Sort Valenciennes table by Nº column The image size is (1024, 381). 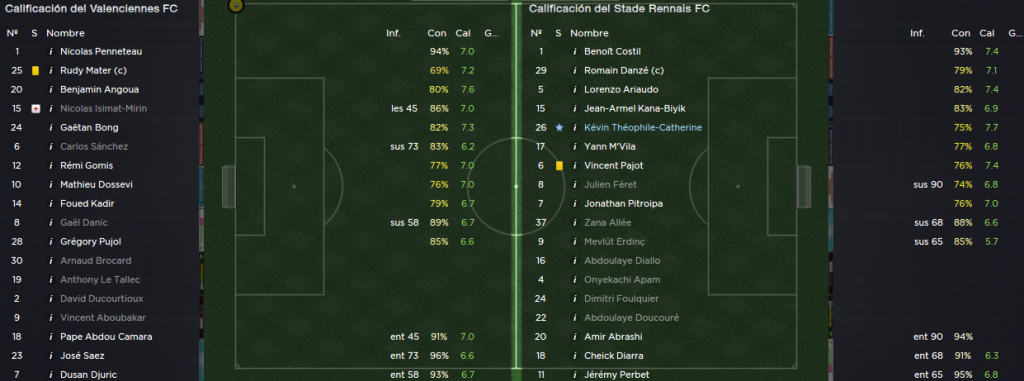coord(12,33)
